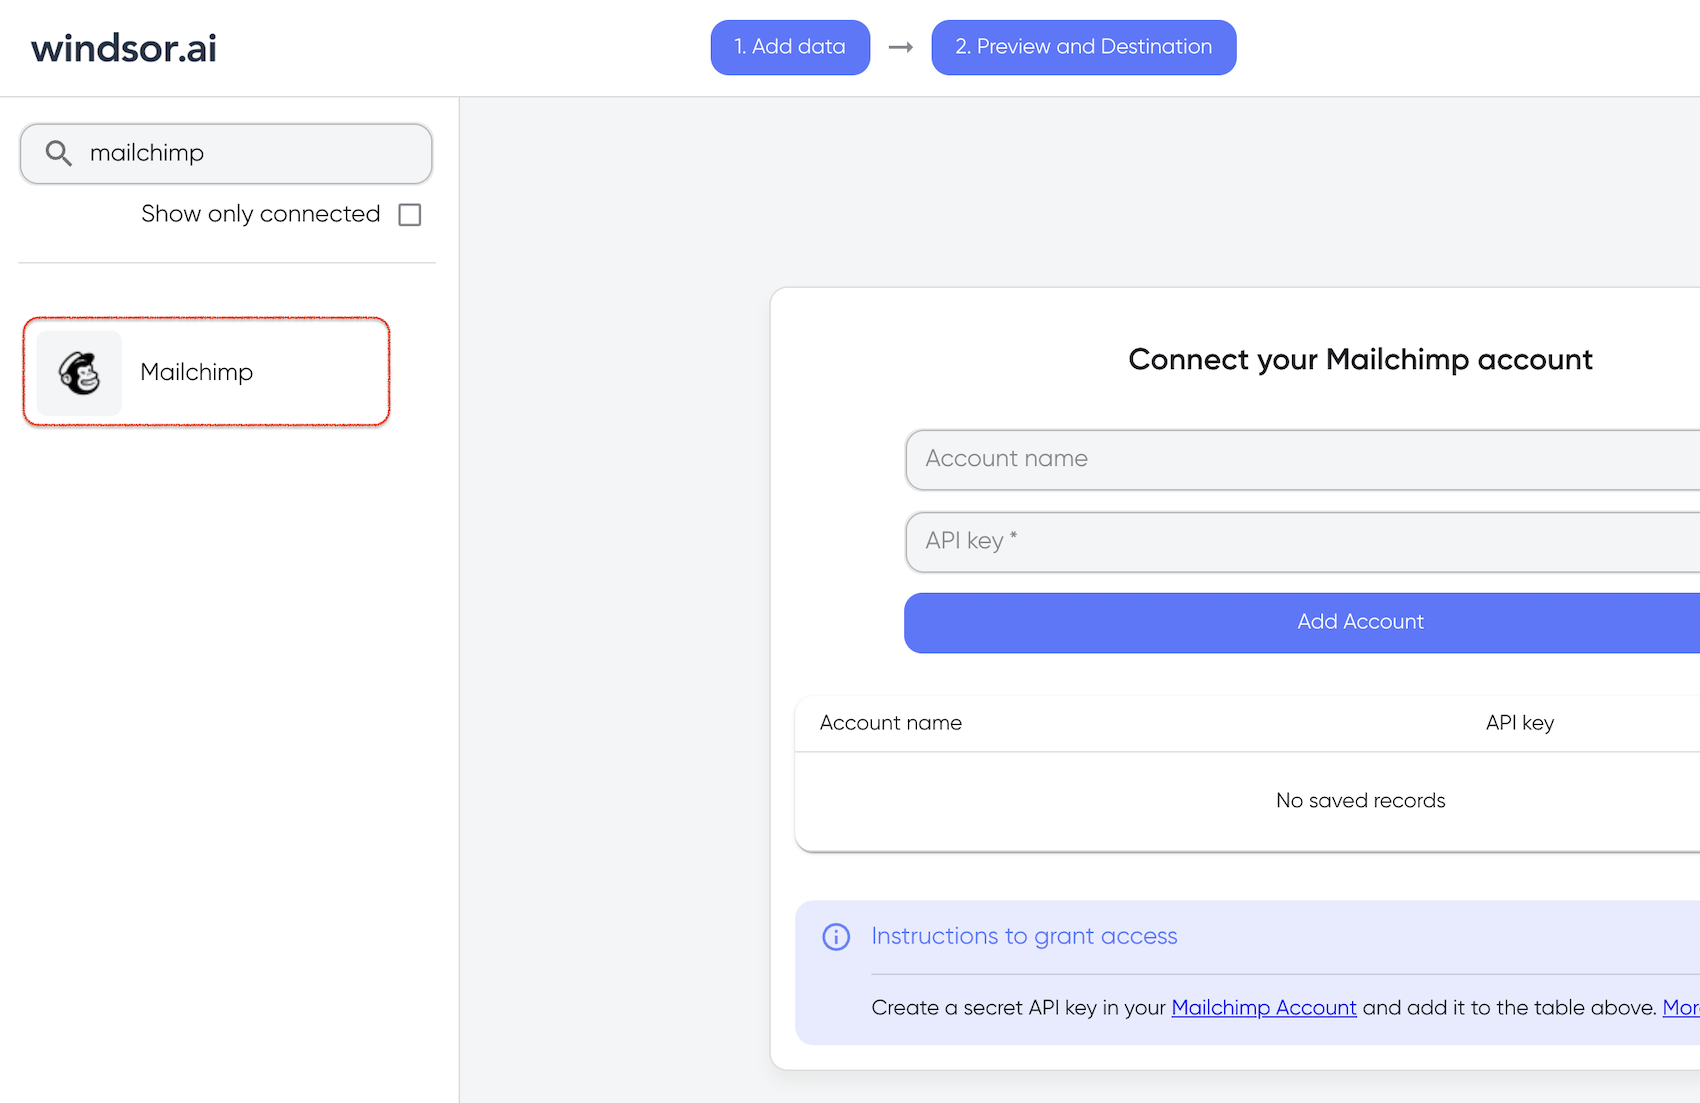Click the API key input field

(1302, 542)
